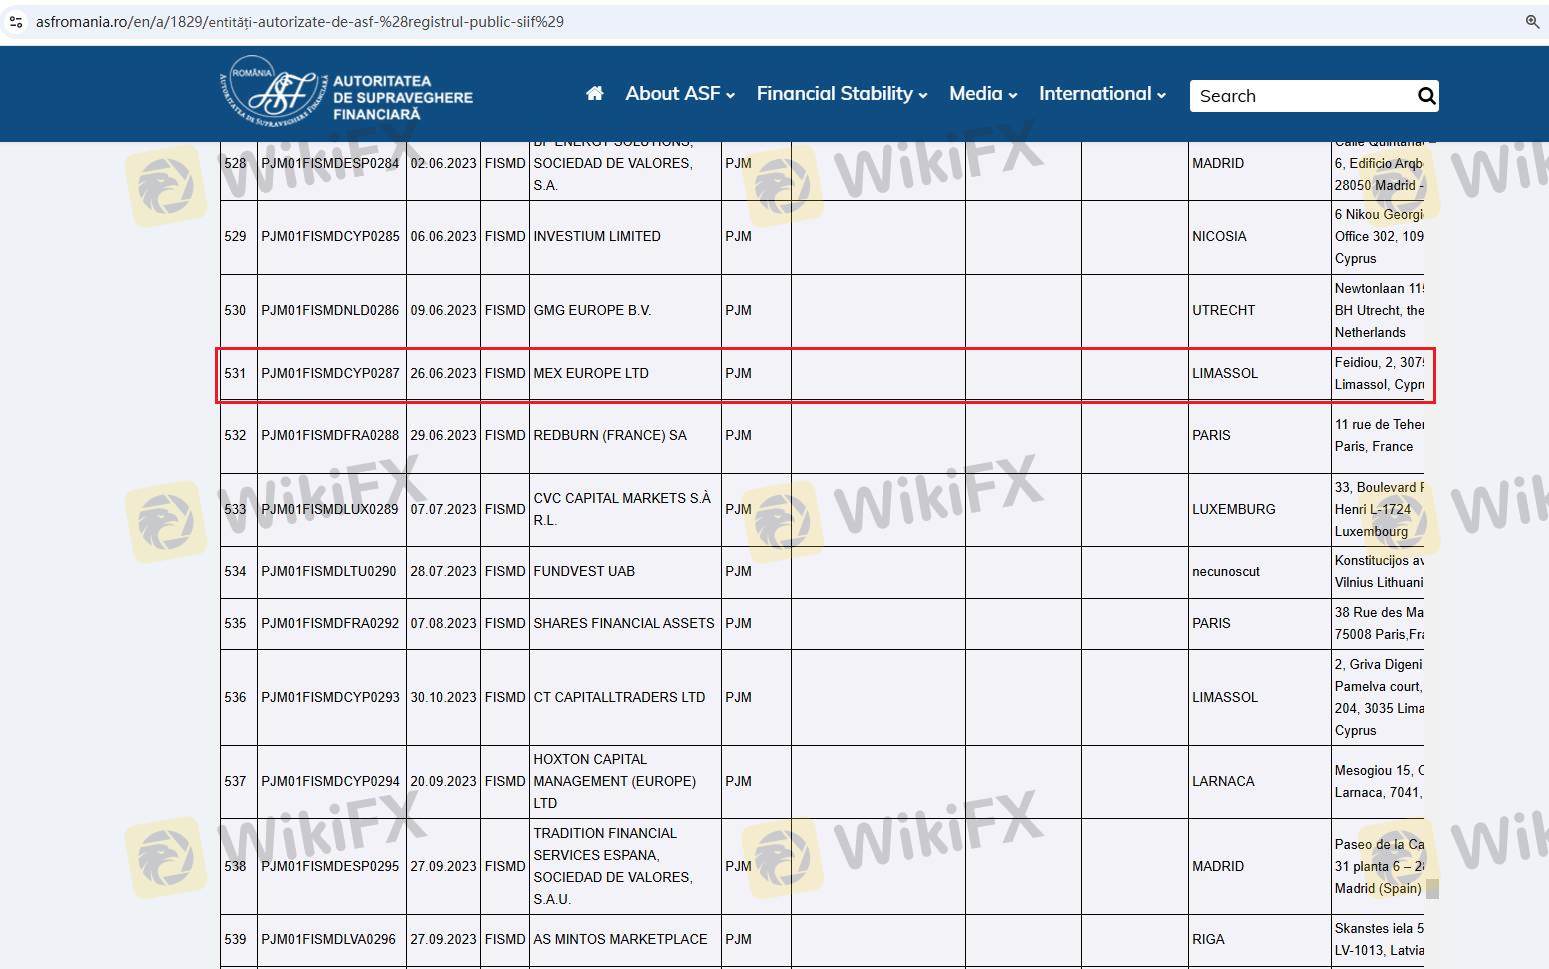
Task: Click the search magnifier icon
Action: pos(1426,96)
